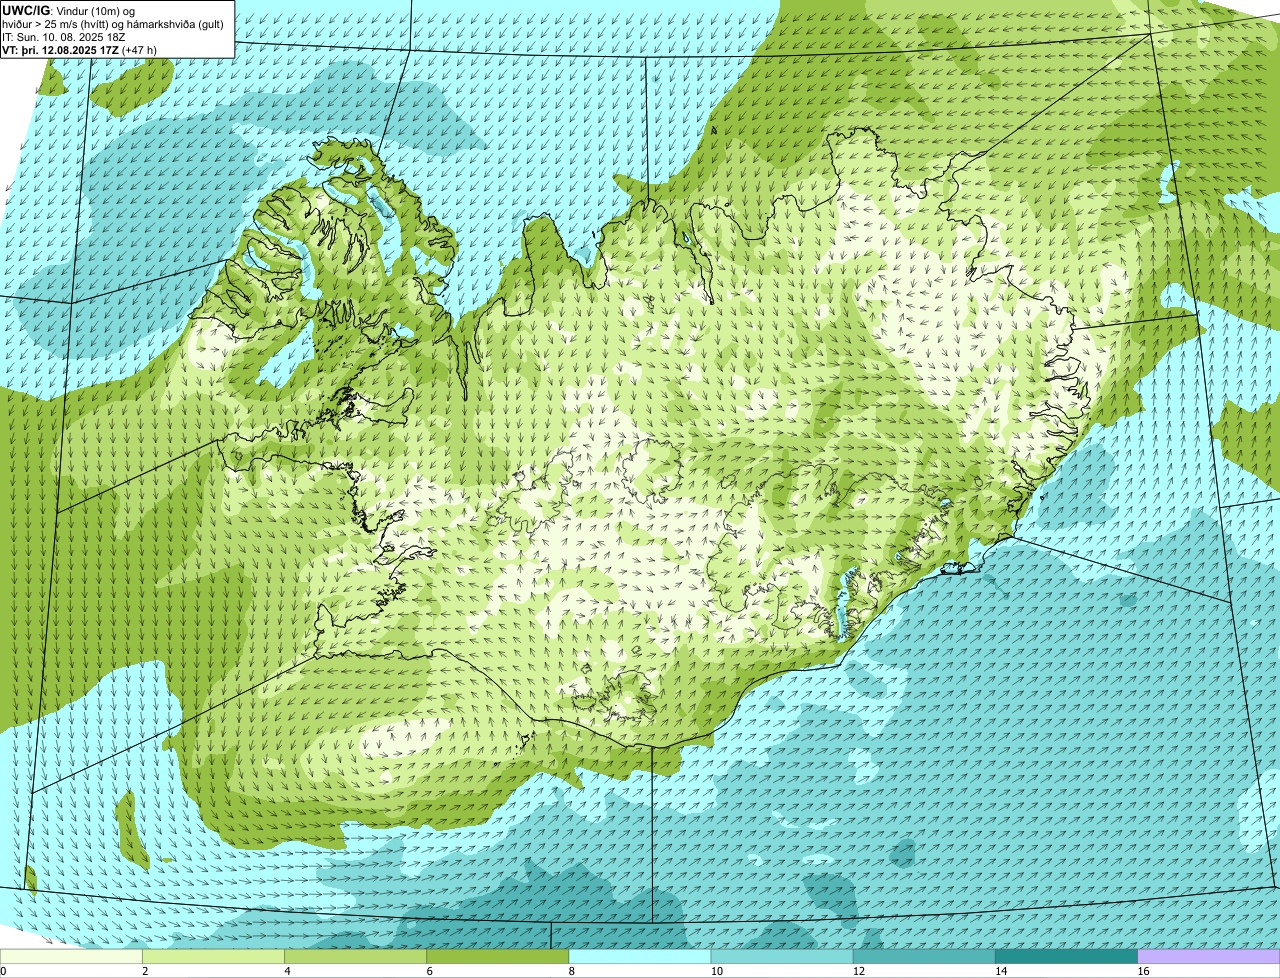The height and width of the screenshot is (978, 1280).
Task: Click the 0–2 m/s pale yellow legend swatch
Action: [71, 956]
